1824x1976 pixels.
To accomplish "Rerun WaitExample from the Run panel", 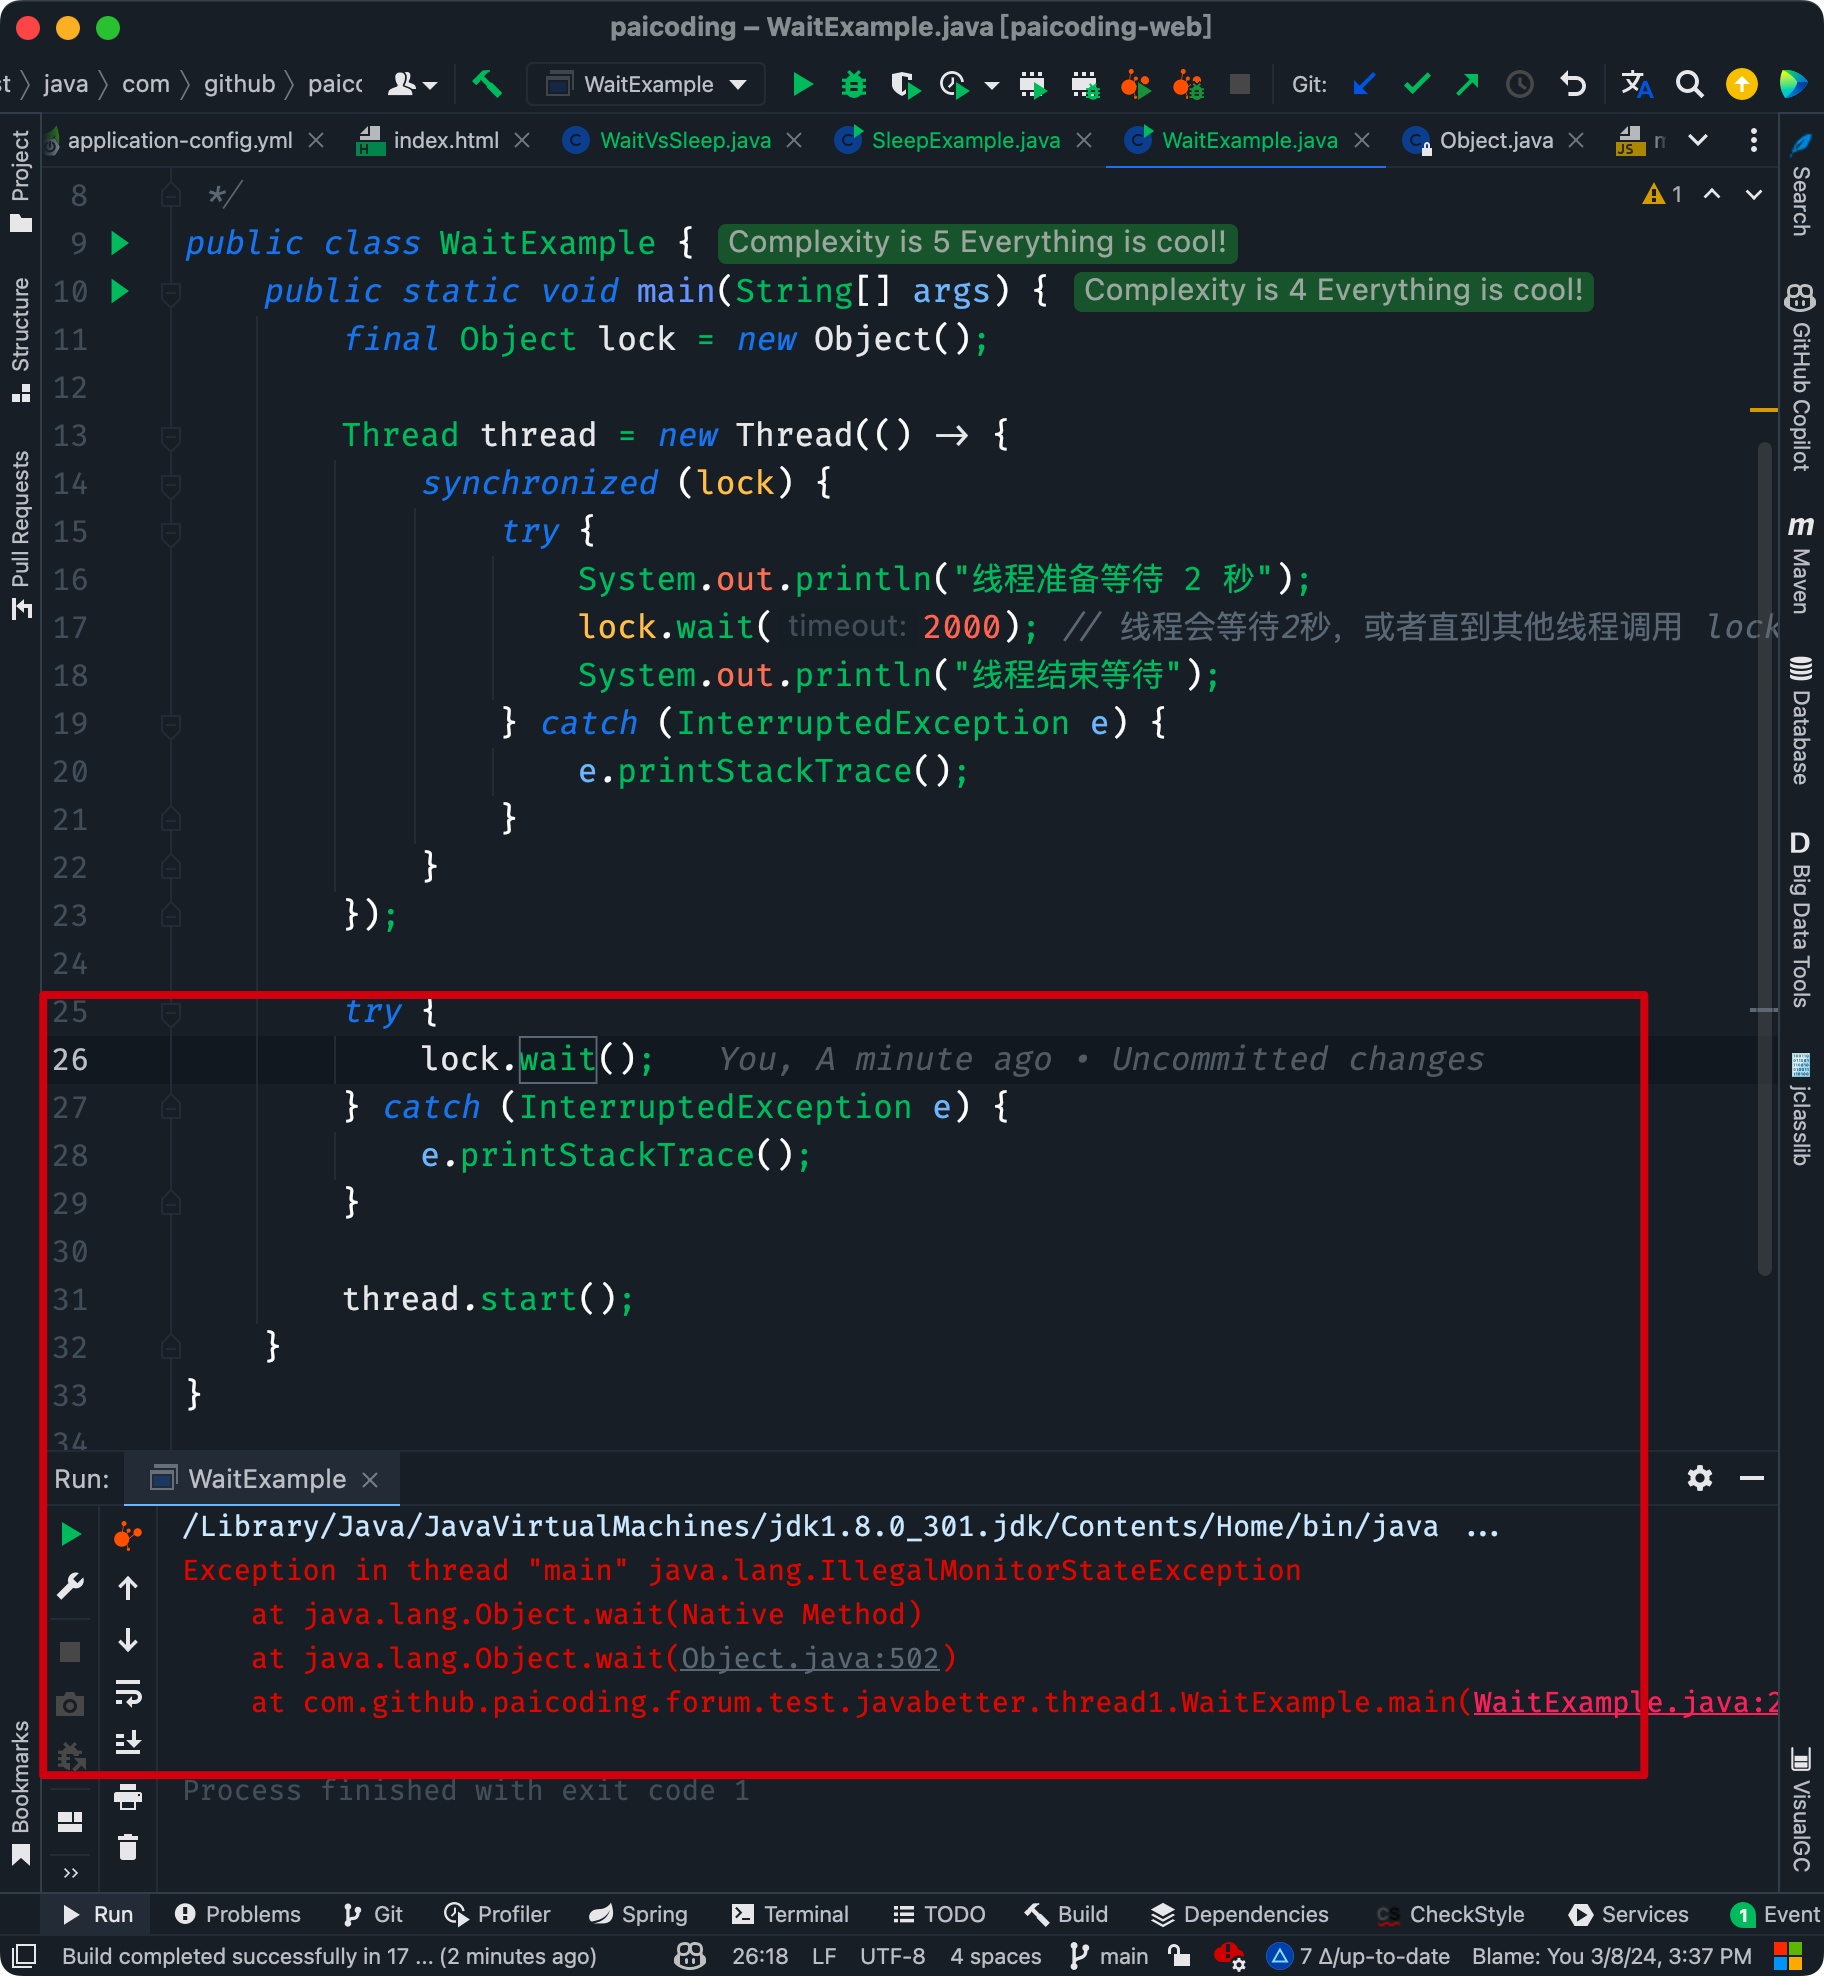I will pyautogui.click(x=70, y=1533).
